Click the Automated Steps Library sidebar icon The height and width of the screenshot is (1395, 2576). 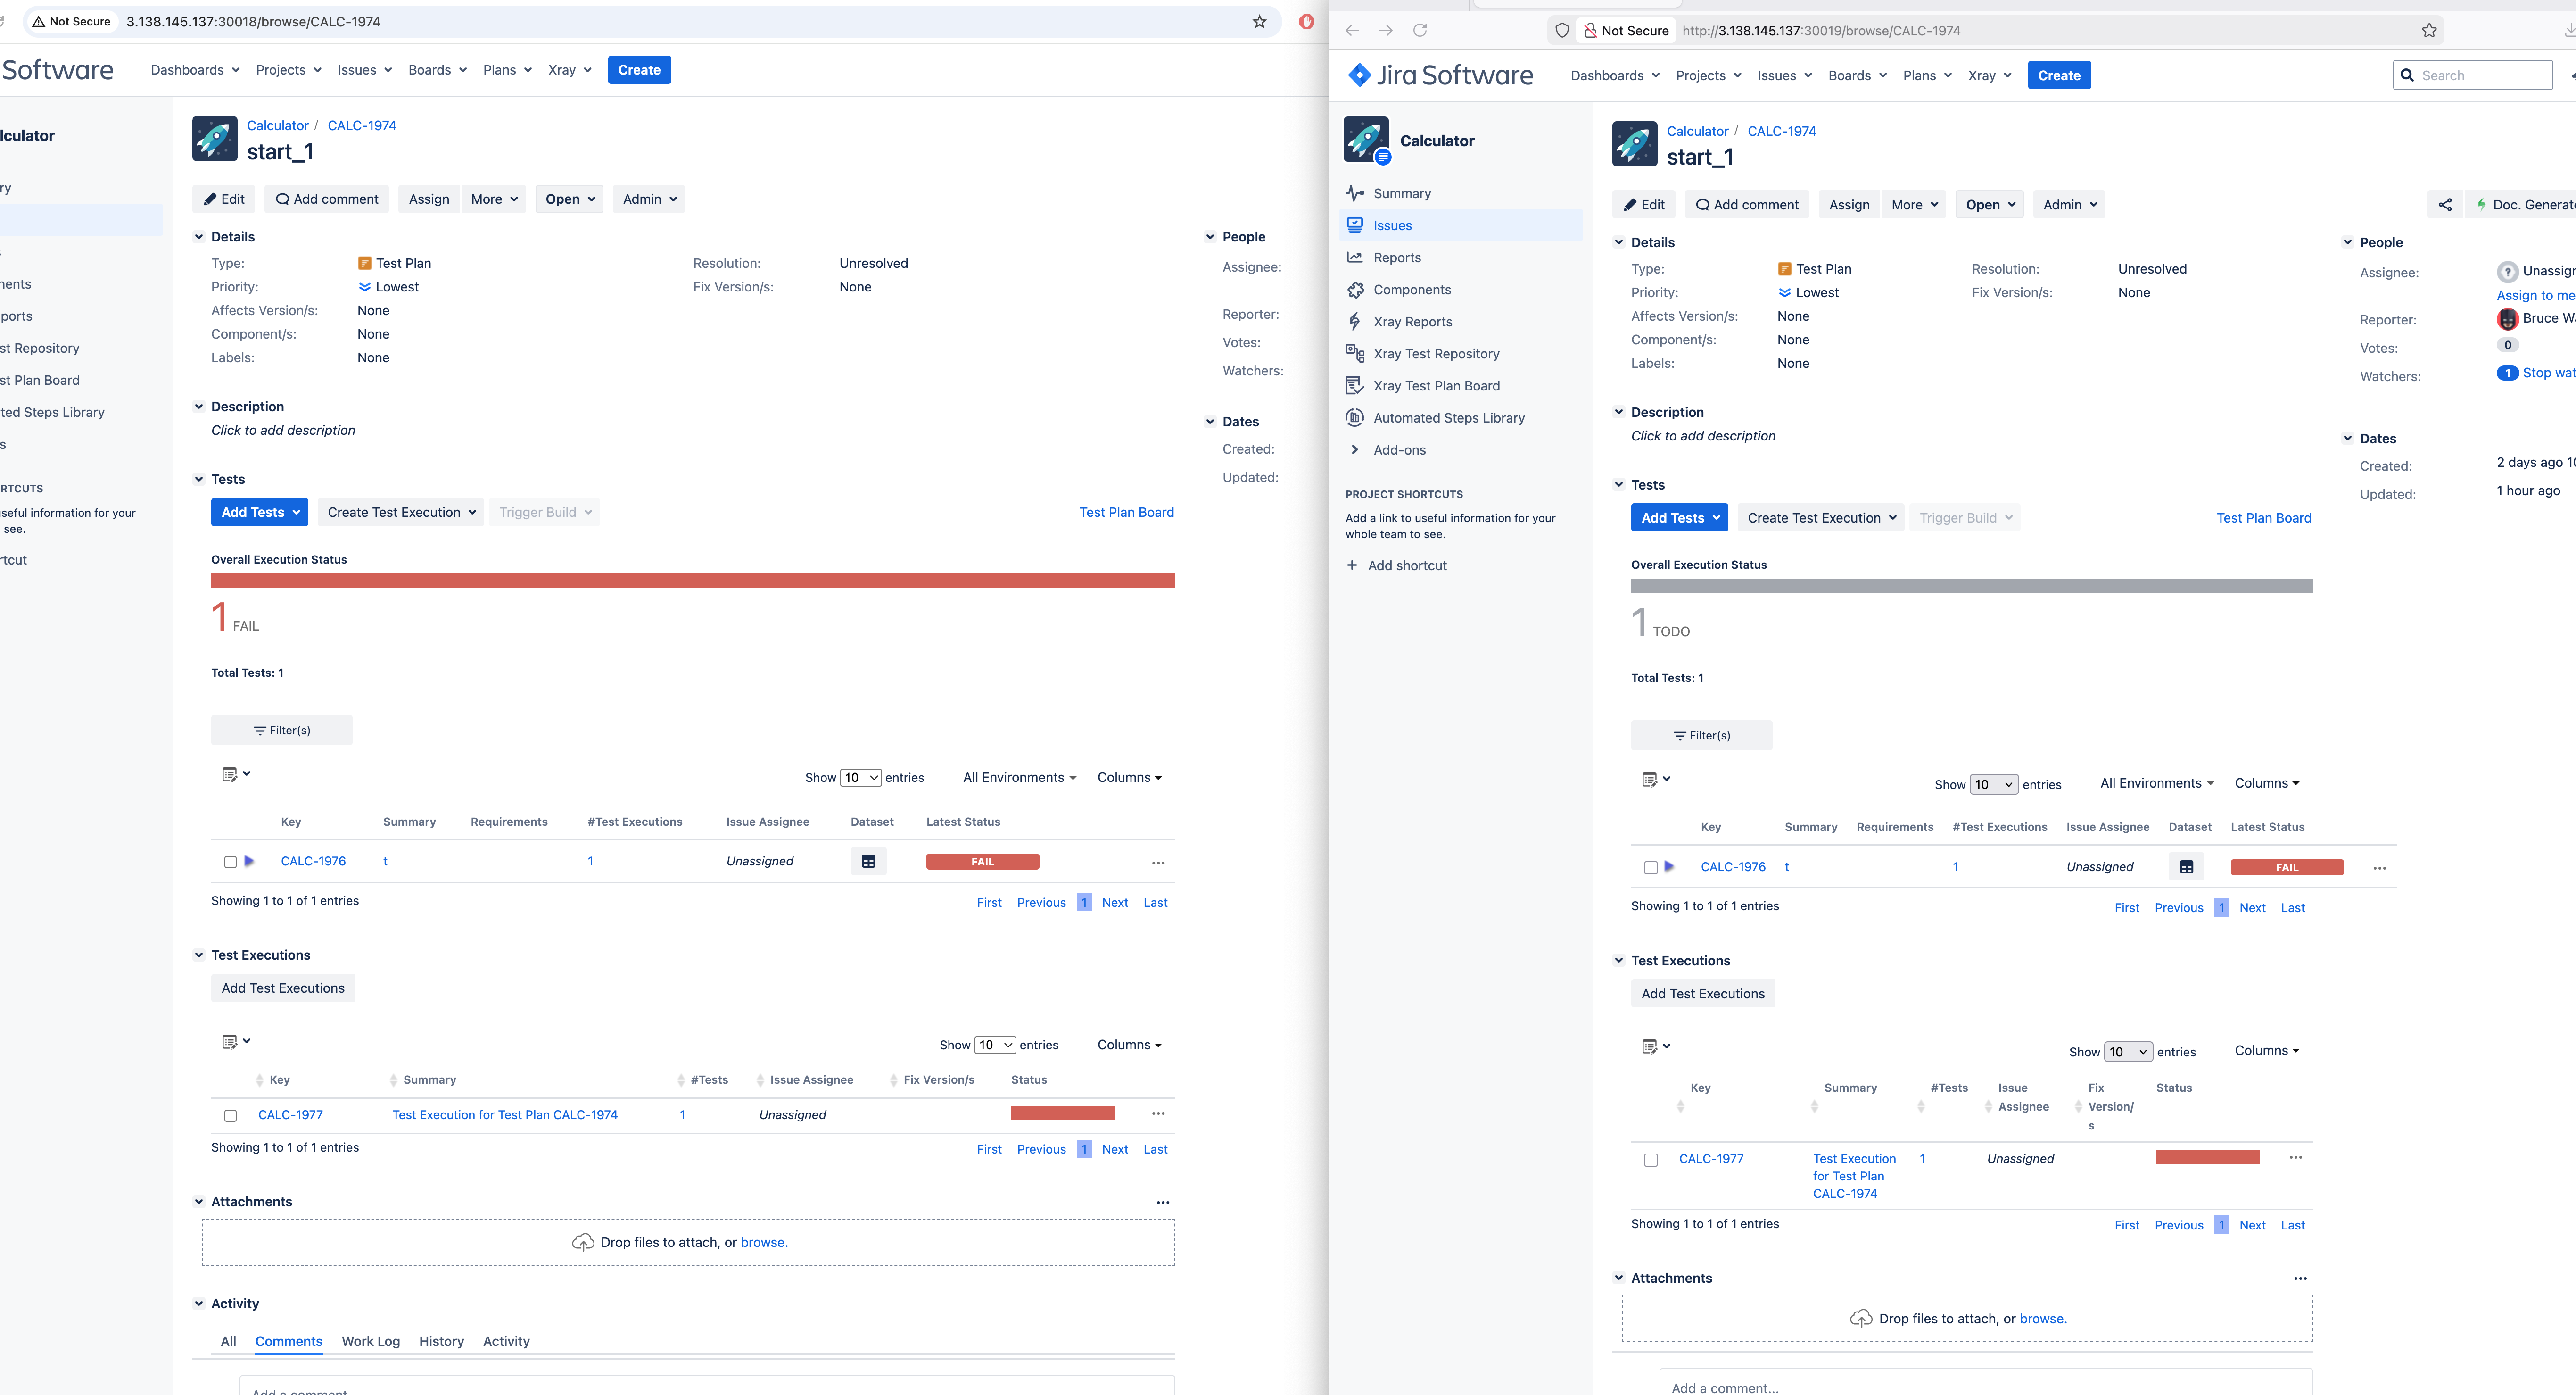coord(1355,417)
